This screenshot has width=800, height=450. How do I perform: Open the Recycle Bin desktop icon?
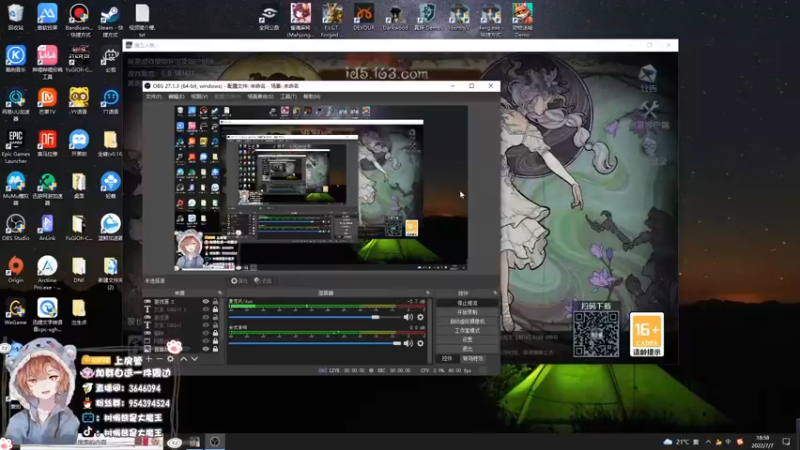[x=15, y=17]
